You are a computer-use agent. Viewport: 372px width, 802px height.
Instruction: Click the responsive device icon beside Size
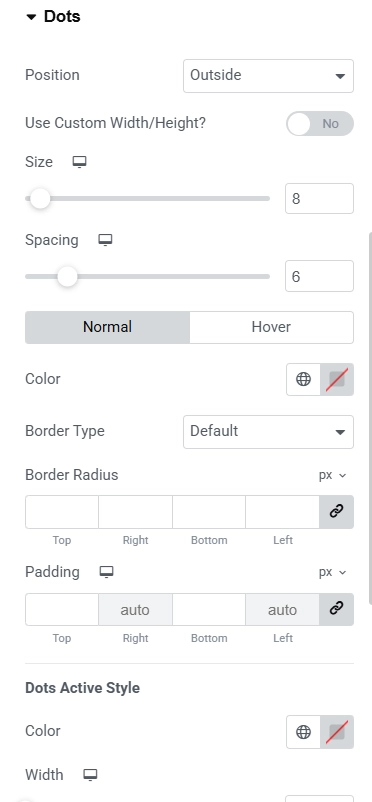click(79, 162)
